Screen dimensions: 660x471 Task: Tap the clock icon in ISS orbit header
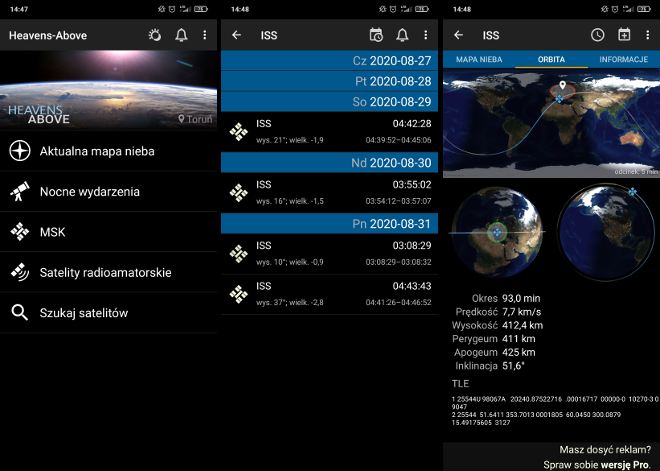point(597,35)
